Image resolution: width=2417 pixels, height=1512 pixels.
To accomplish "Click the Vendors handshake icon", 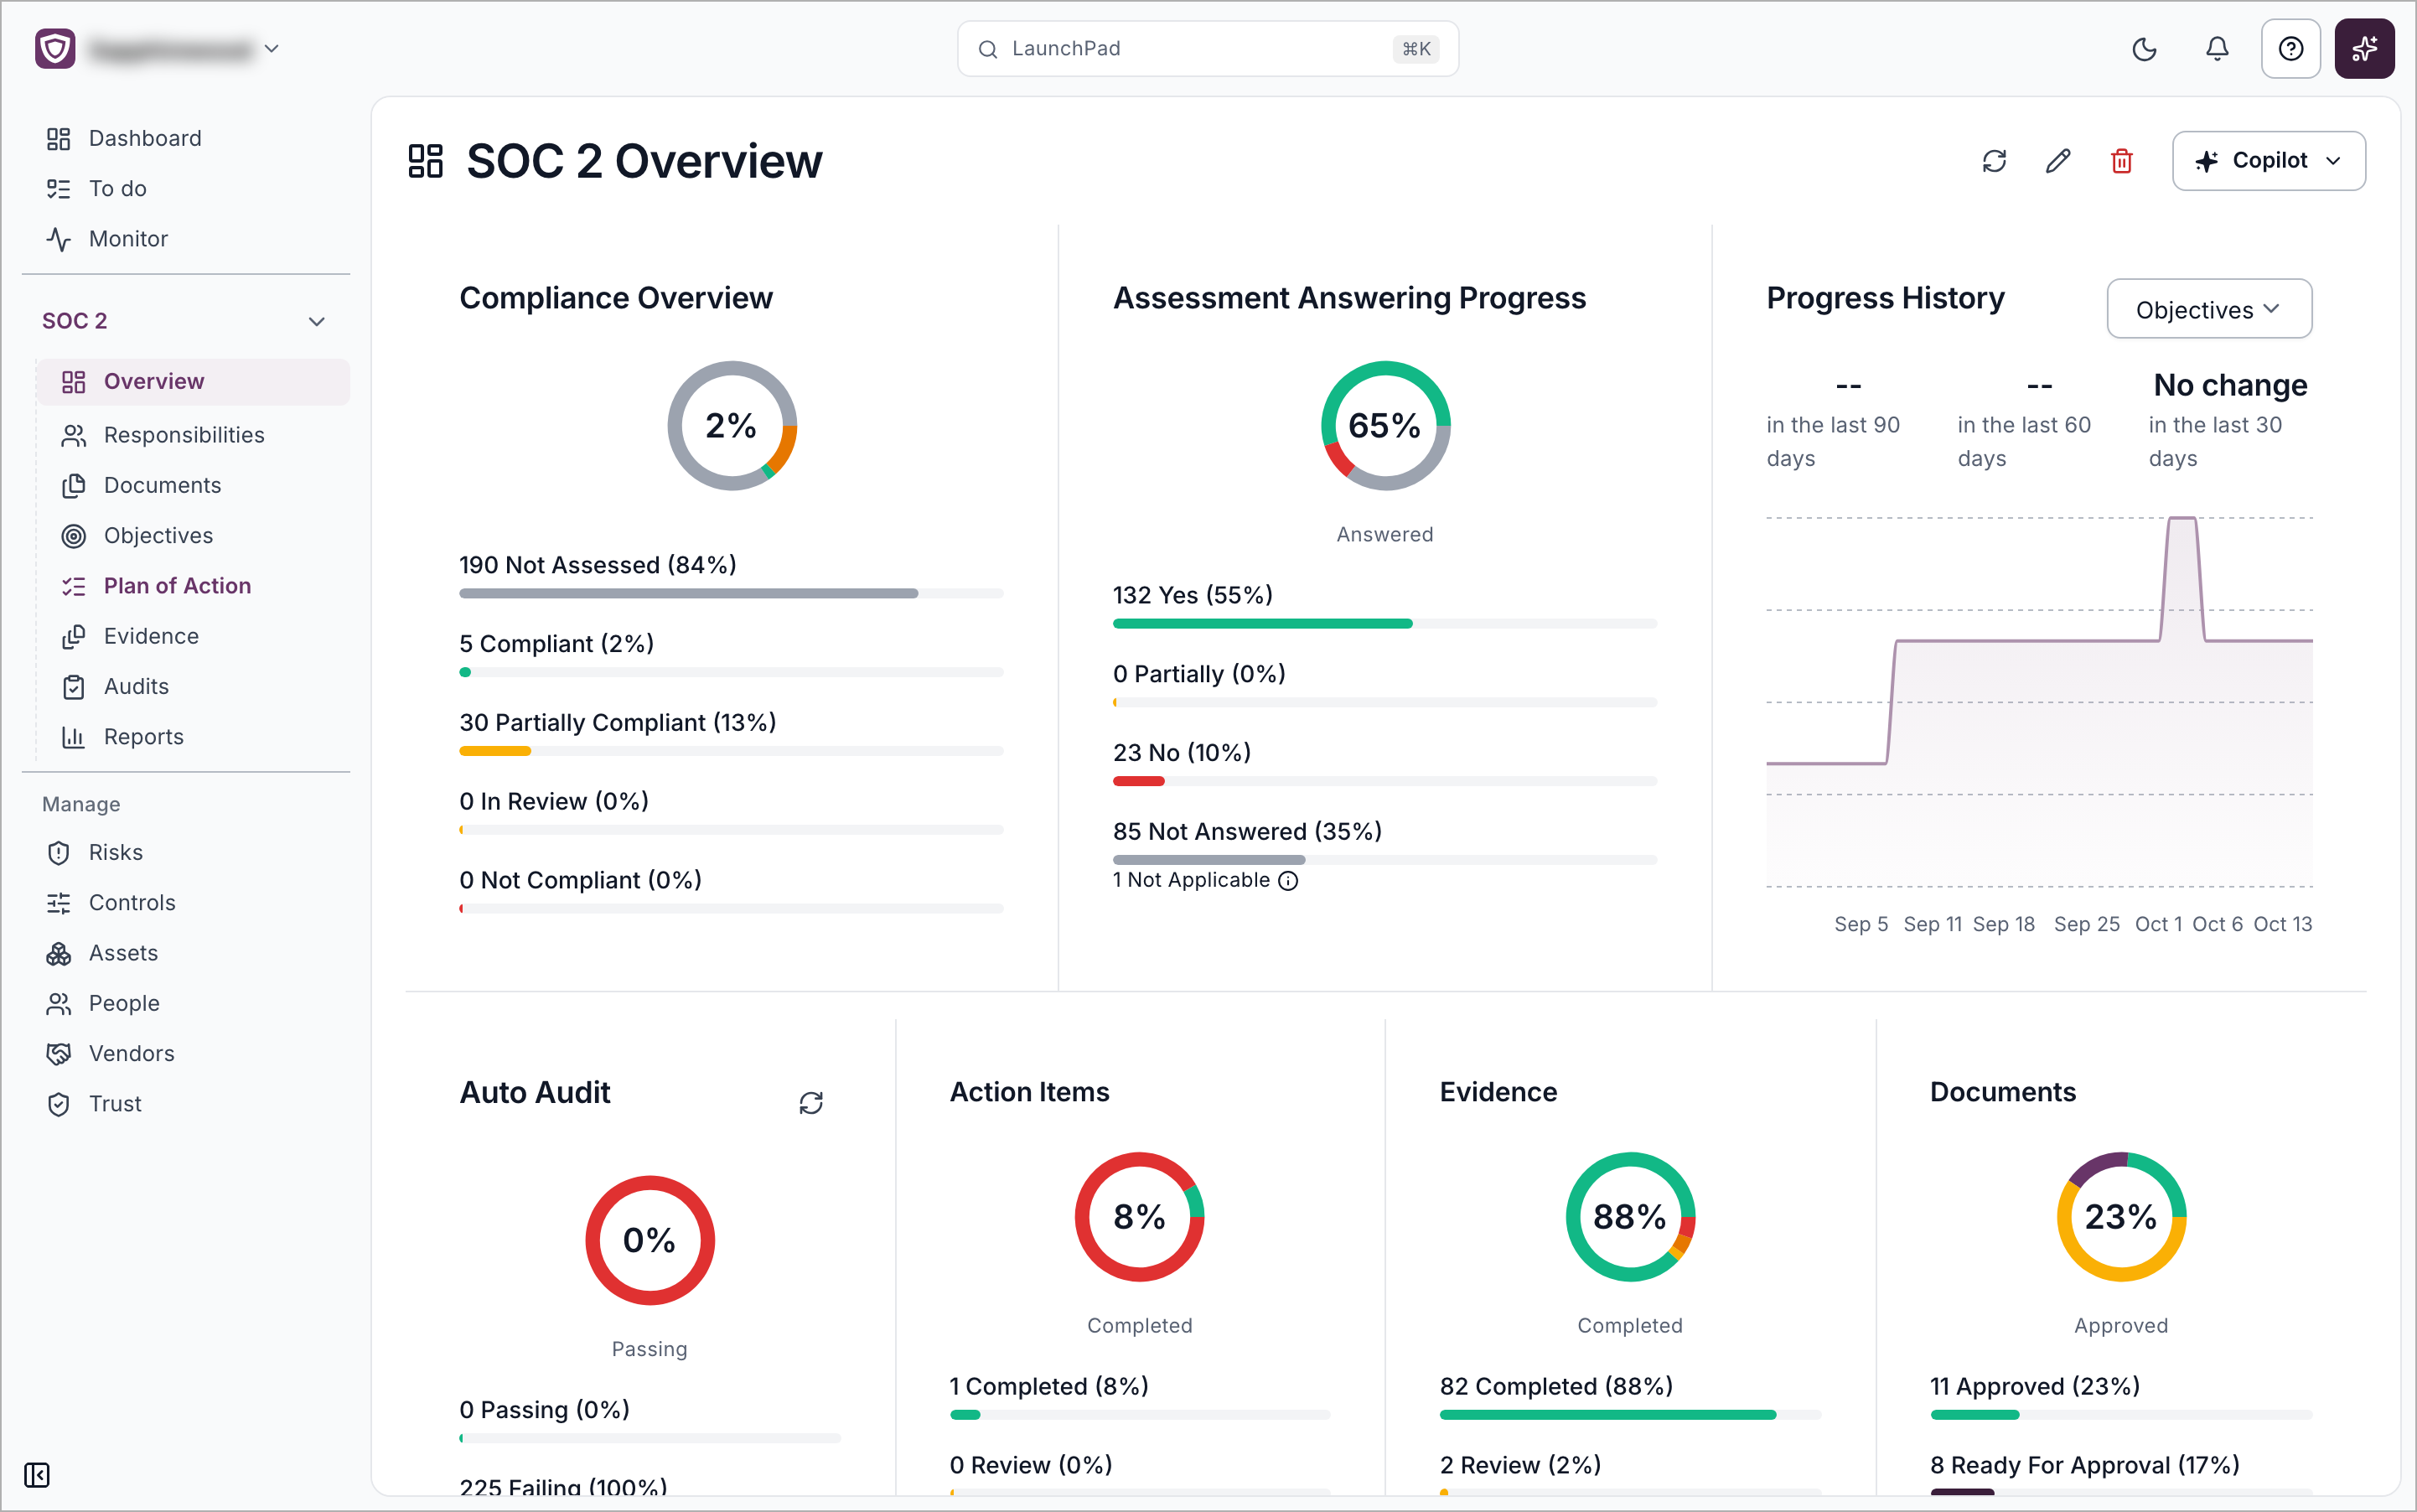I will click(58, 1053).
